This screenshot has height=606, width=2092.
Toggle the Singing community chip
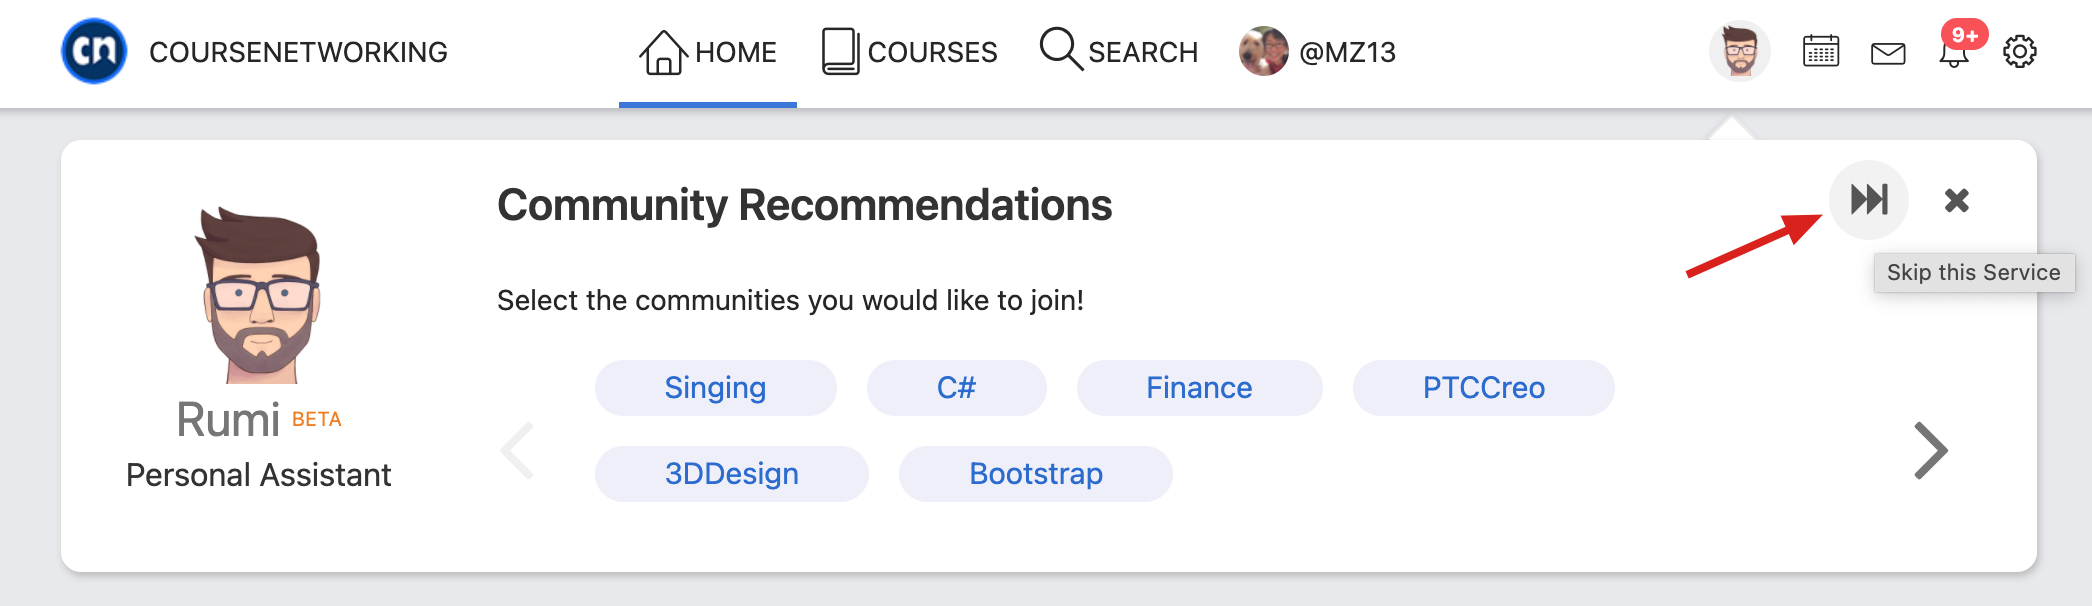[716, 388]
